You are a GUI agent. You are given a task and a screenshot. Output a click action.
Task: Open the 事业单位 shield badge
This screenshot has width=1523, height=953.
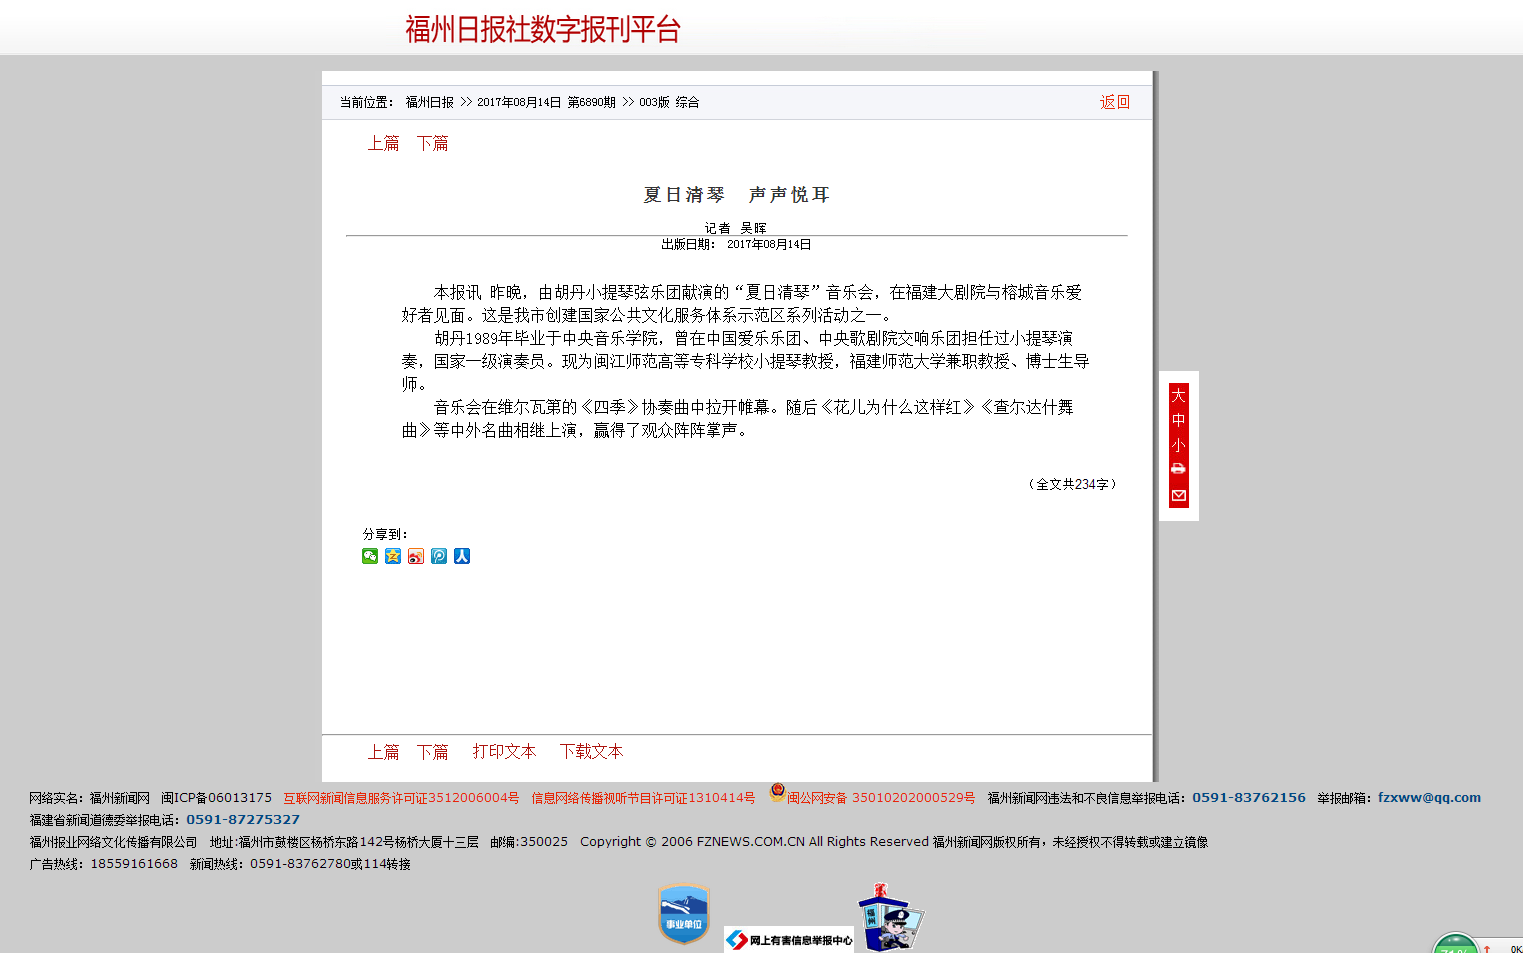(684, 914)
